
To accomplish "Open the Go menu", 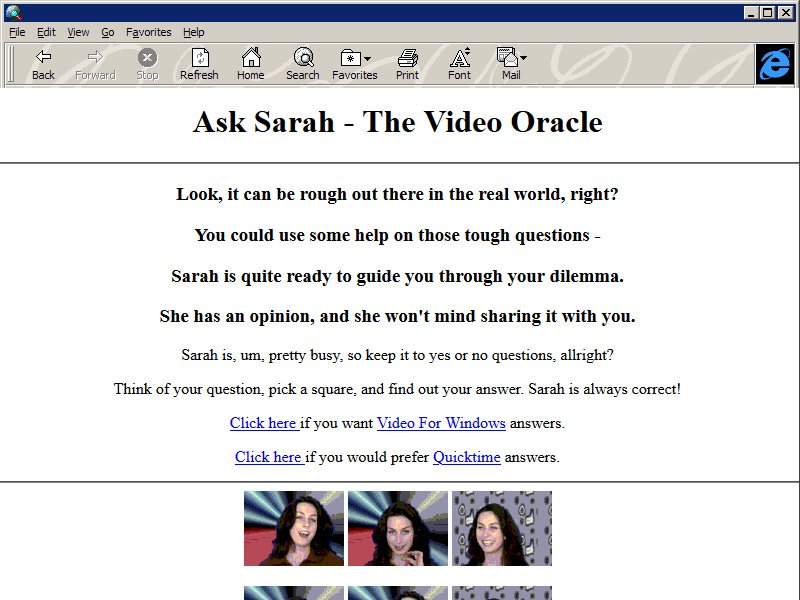I will 108,32.
